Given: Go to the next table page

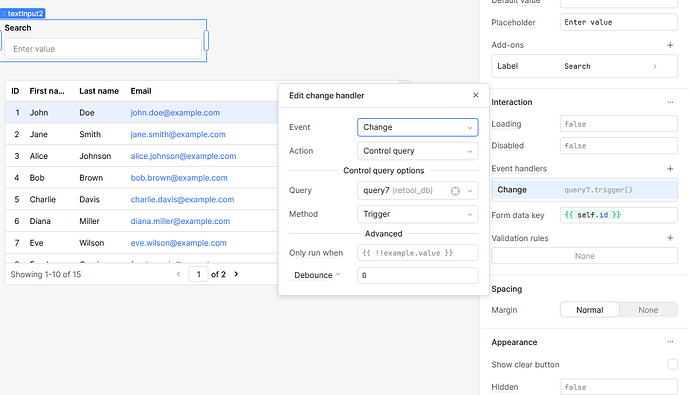Looking at the screenshot, I should [236, 274].
